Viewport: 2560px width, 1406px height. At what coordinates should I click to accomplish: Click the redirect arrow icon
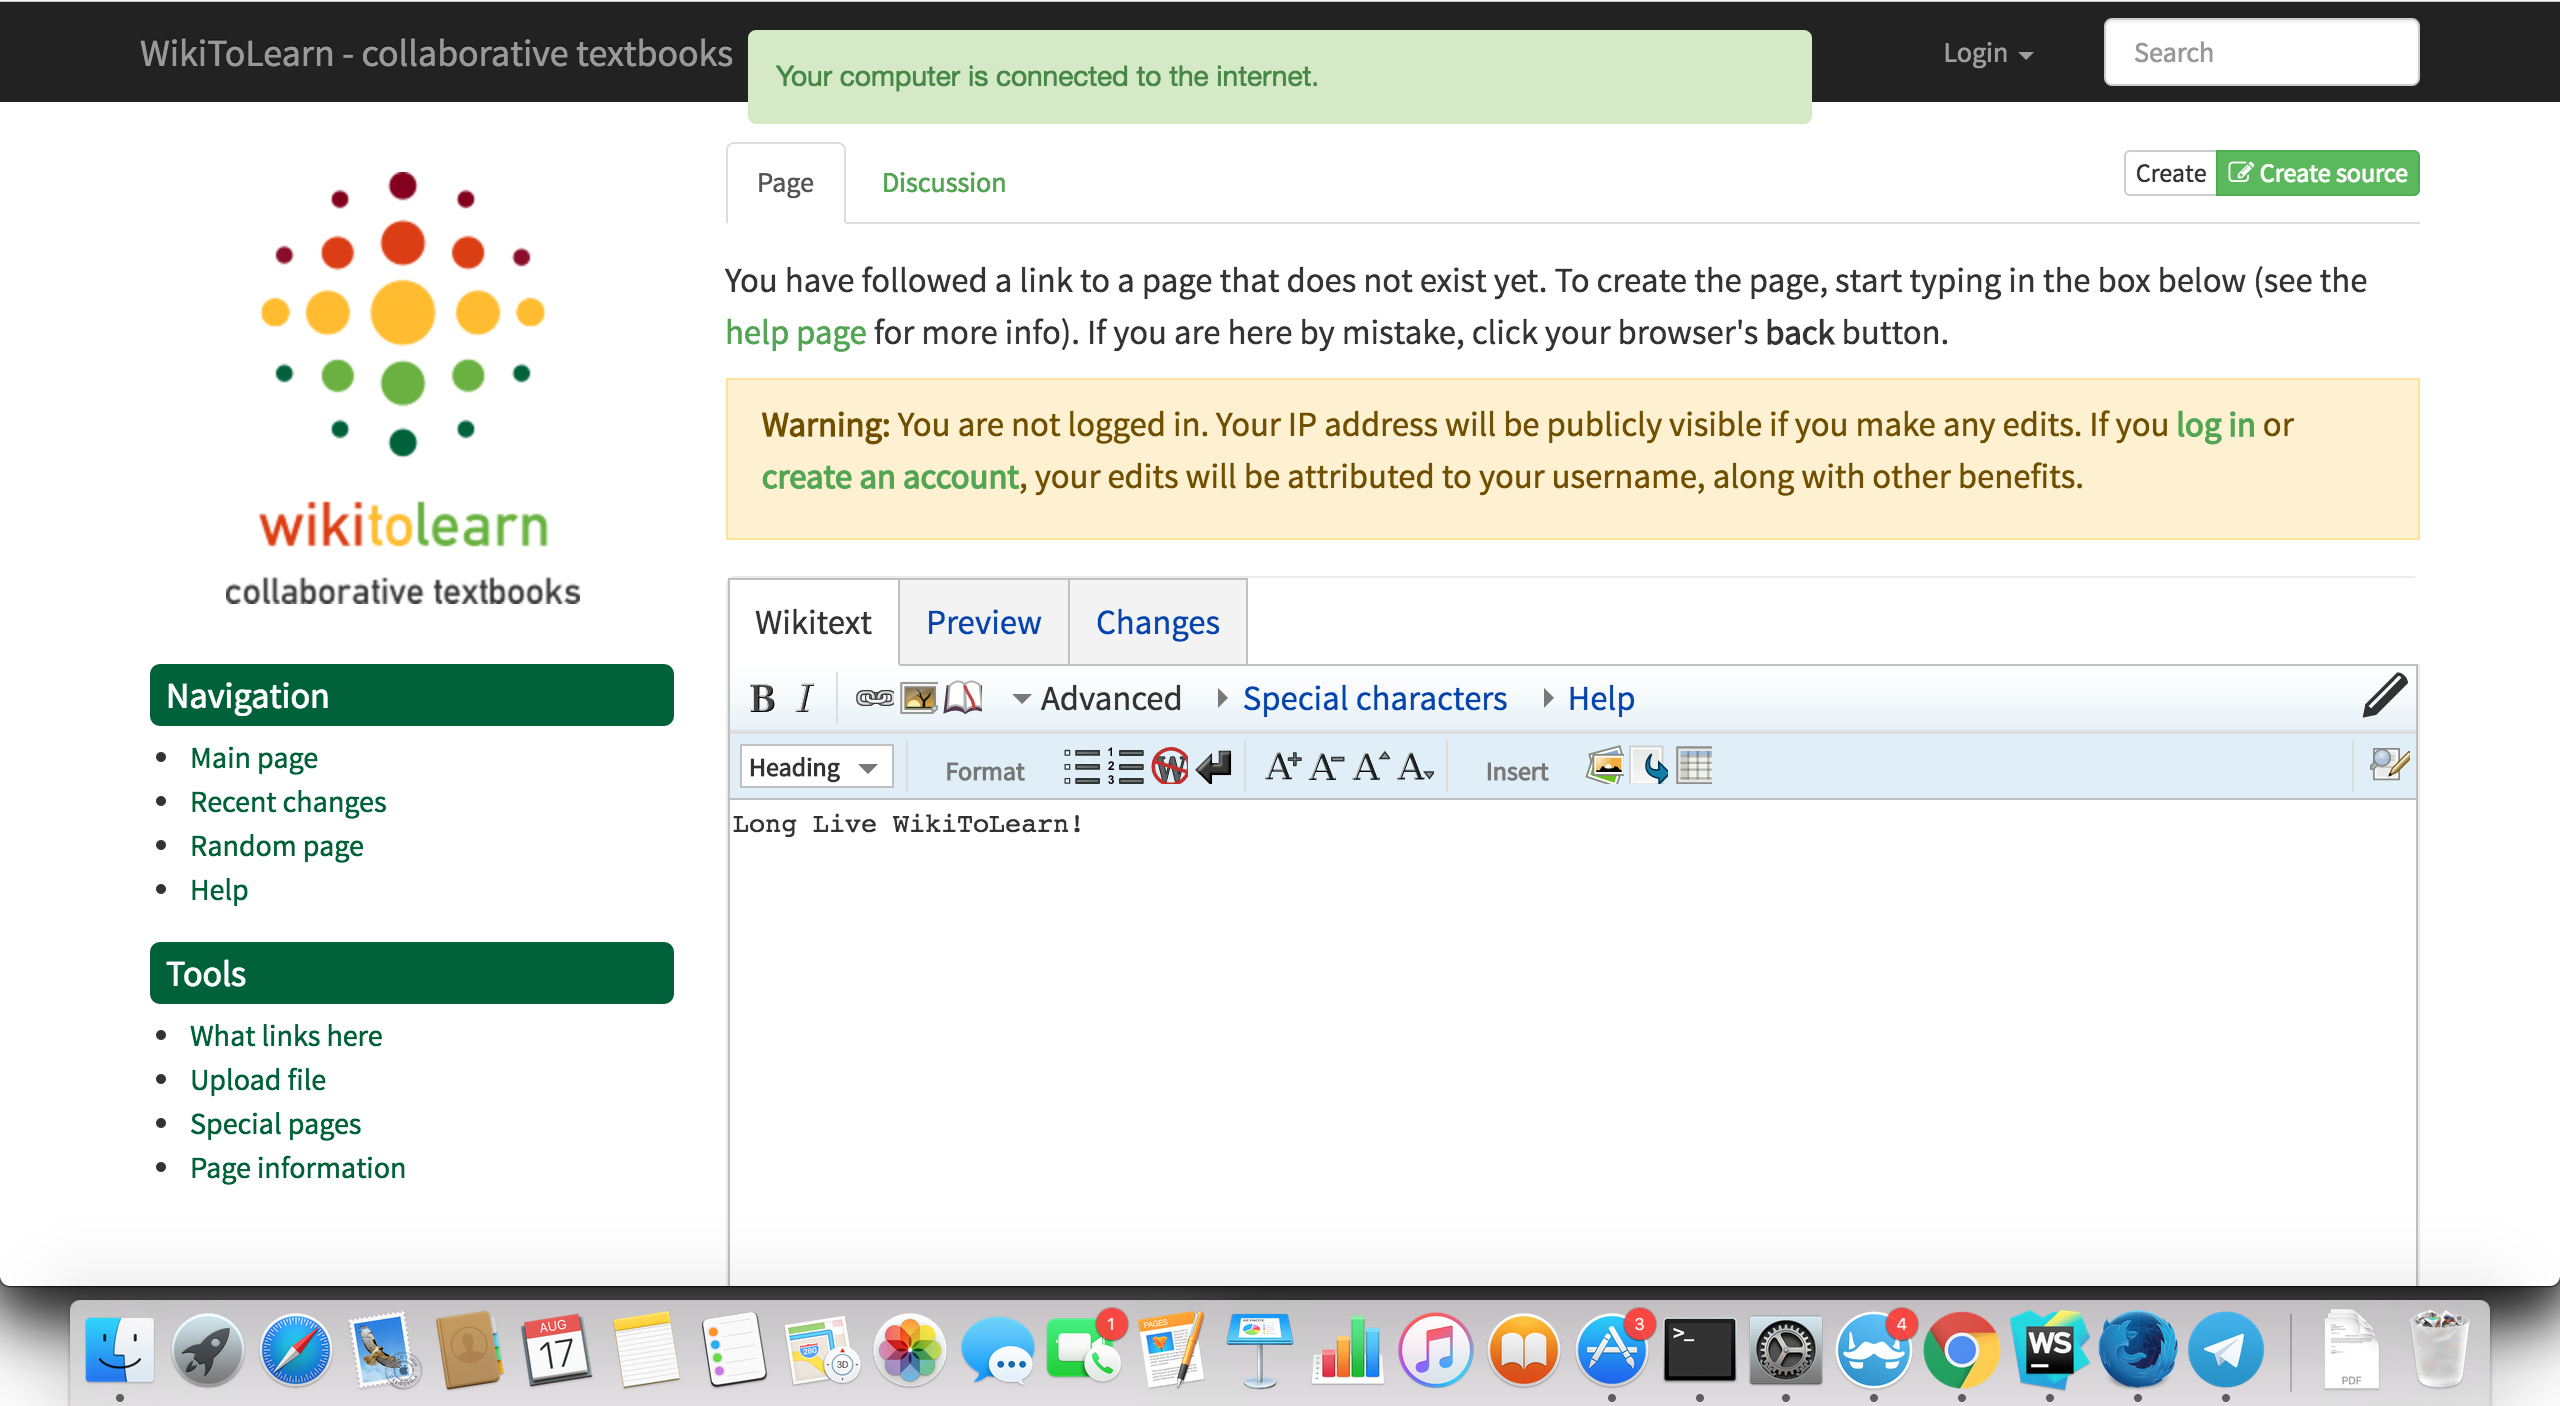(x=1651, y=767)
